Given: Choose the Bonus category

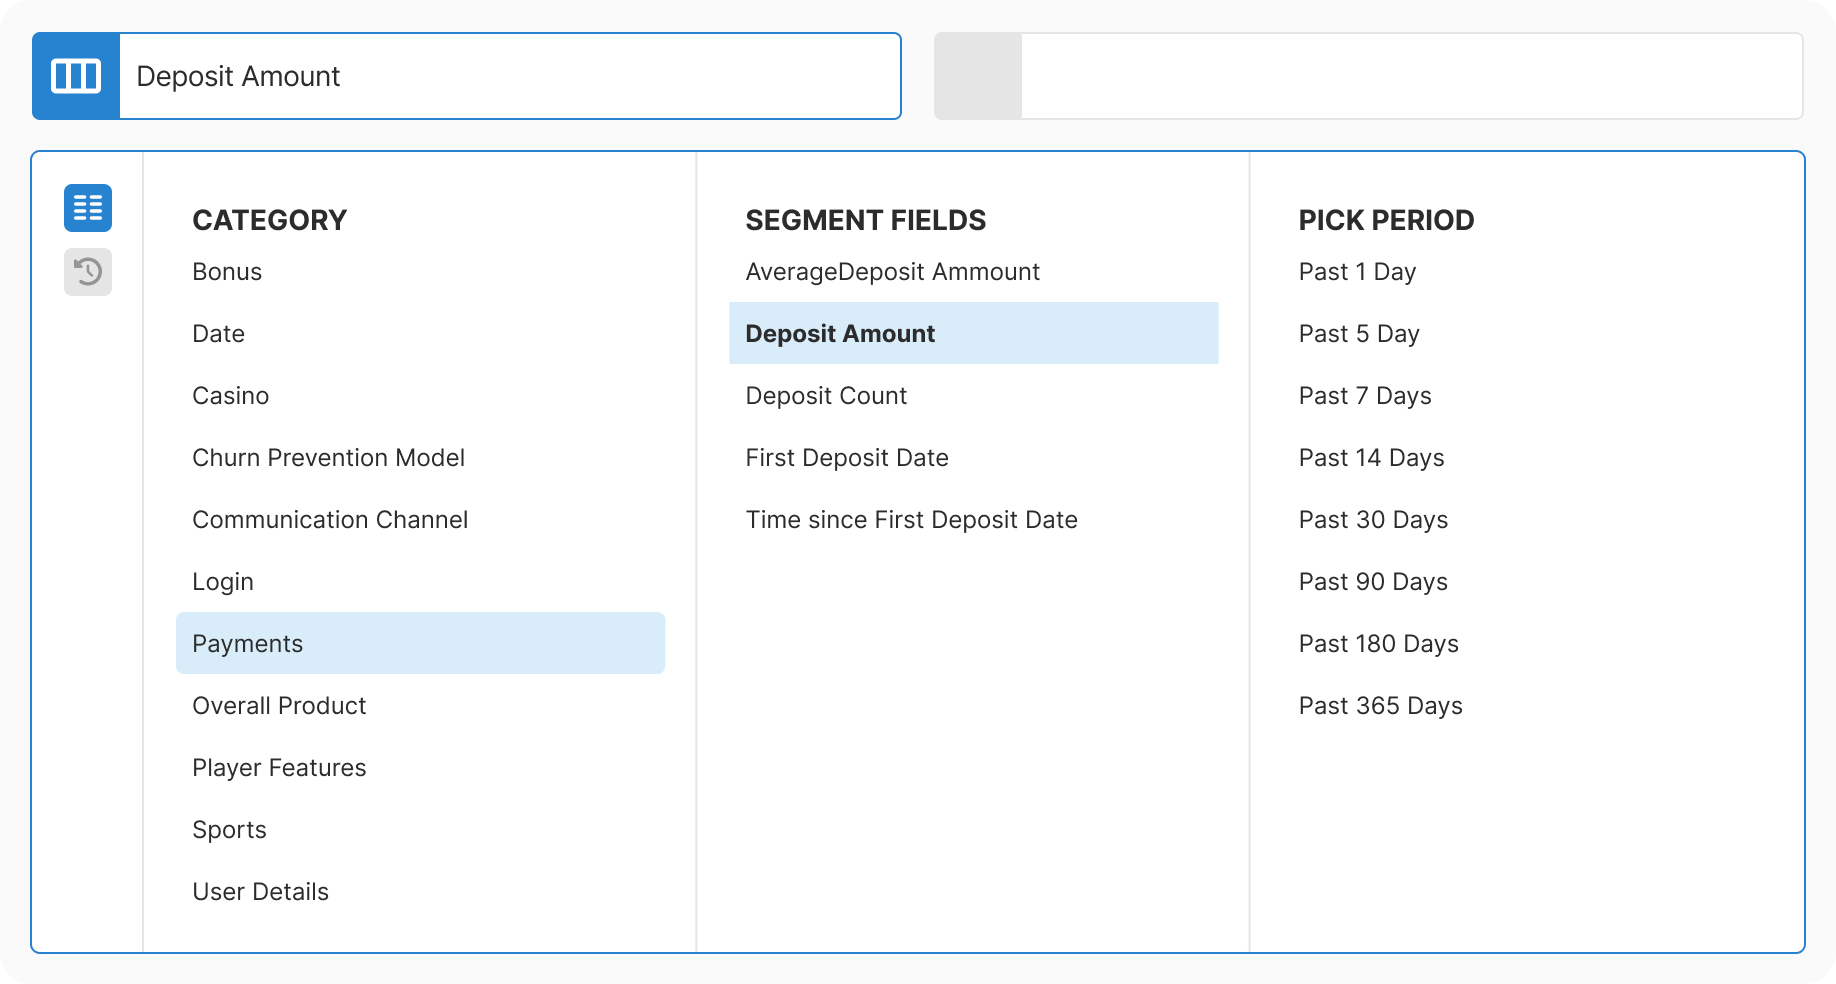Looking at the screenshot, I should point(227,271).
